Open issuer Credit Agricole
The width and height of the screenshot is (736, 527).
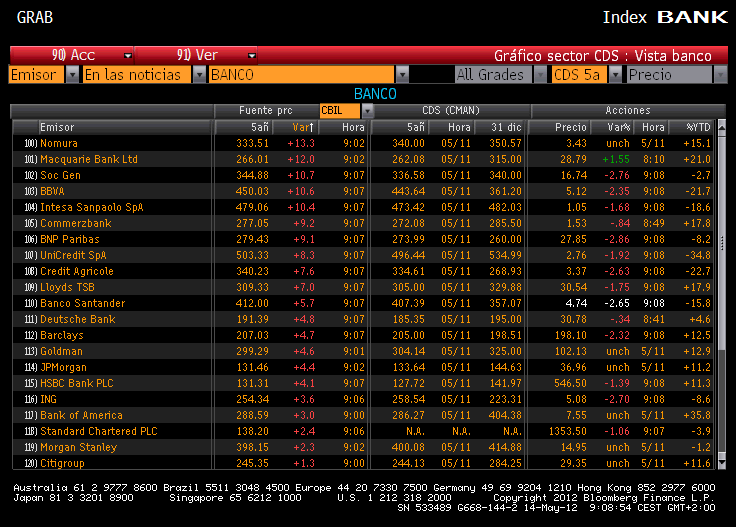point(77,271)
